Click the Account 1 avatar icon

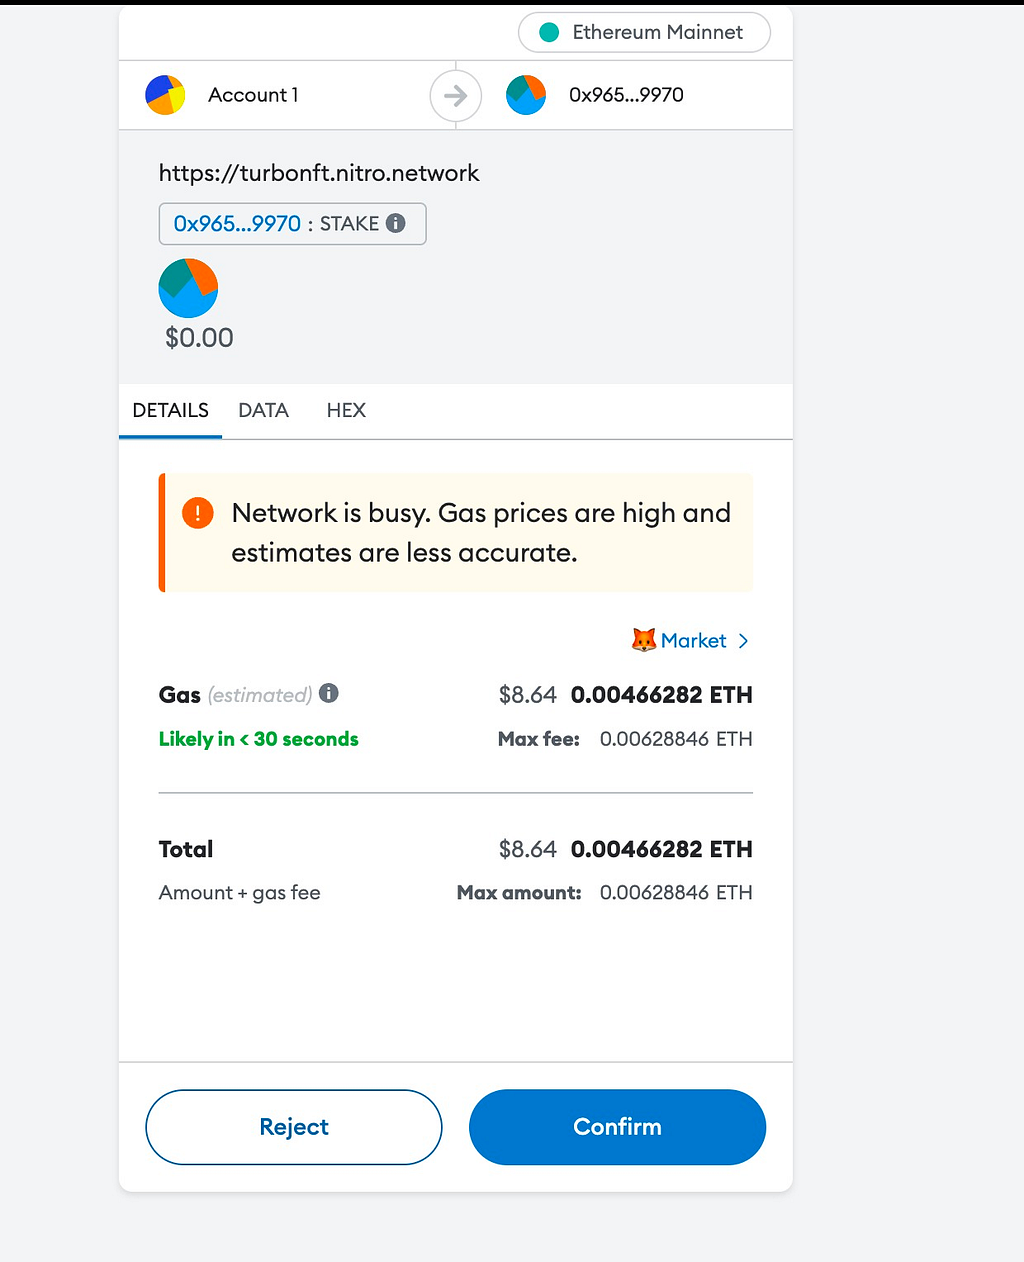pos(165,95)
